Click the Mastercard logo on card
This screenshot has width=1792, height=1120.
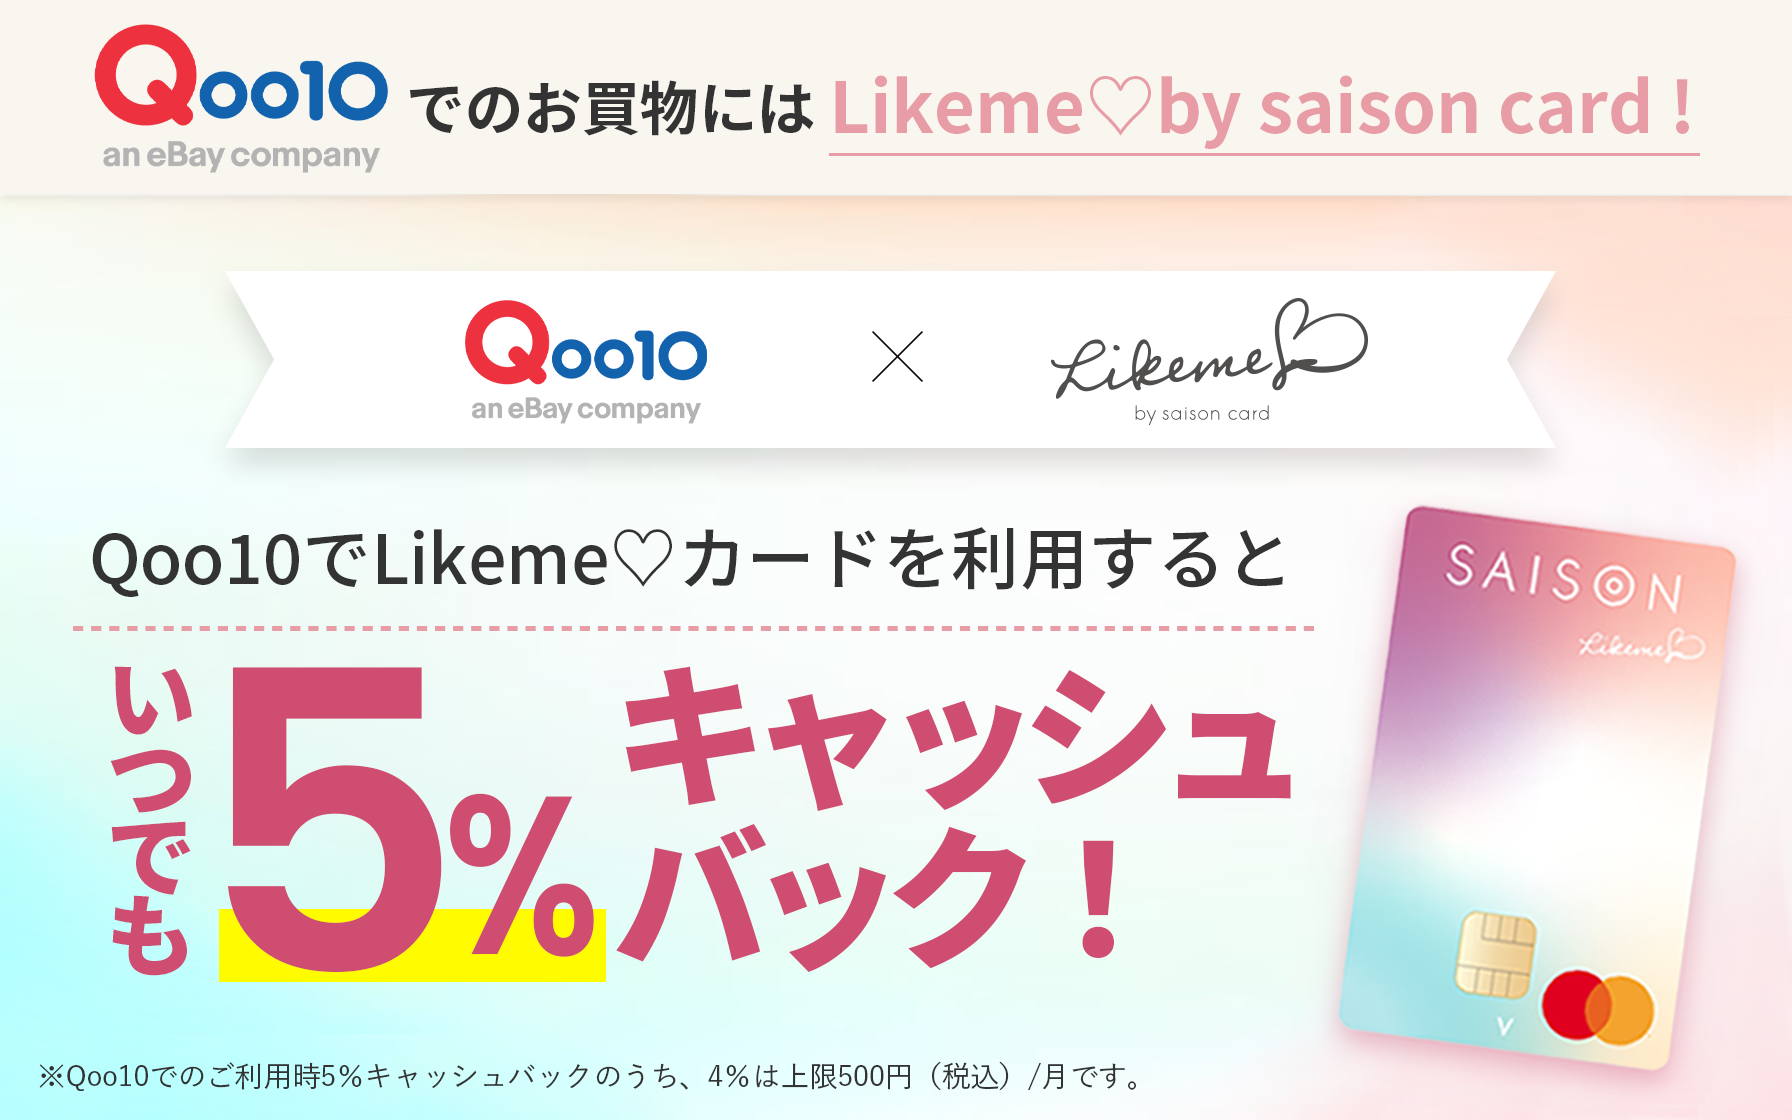click(1597, 1007)
